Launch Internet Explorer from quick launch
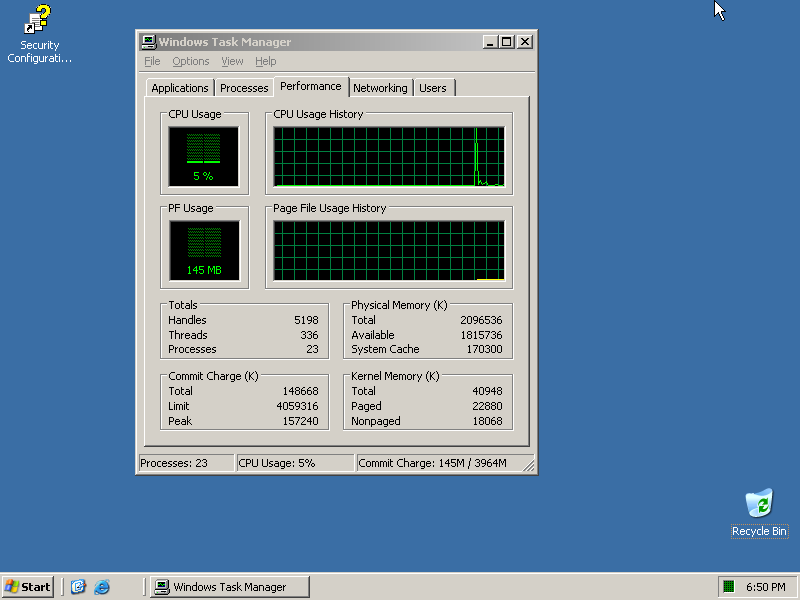 pos(102,587)
